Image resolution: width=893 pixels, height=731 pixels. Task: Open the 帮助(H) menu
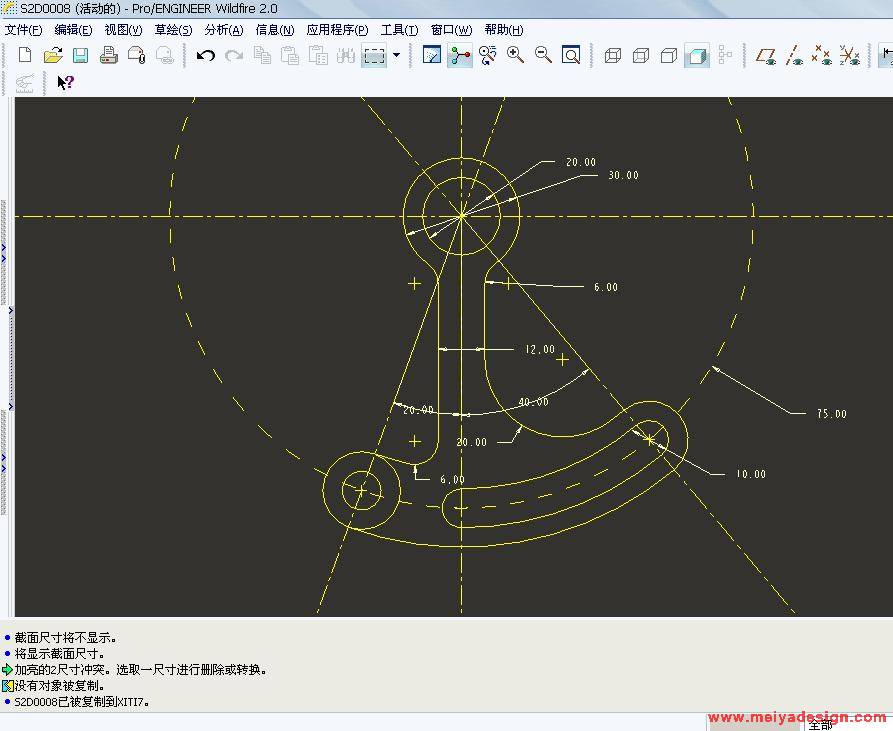(503, 30)
